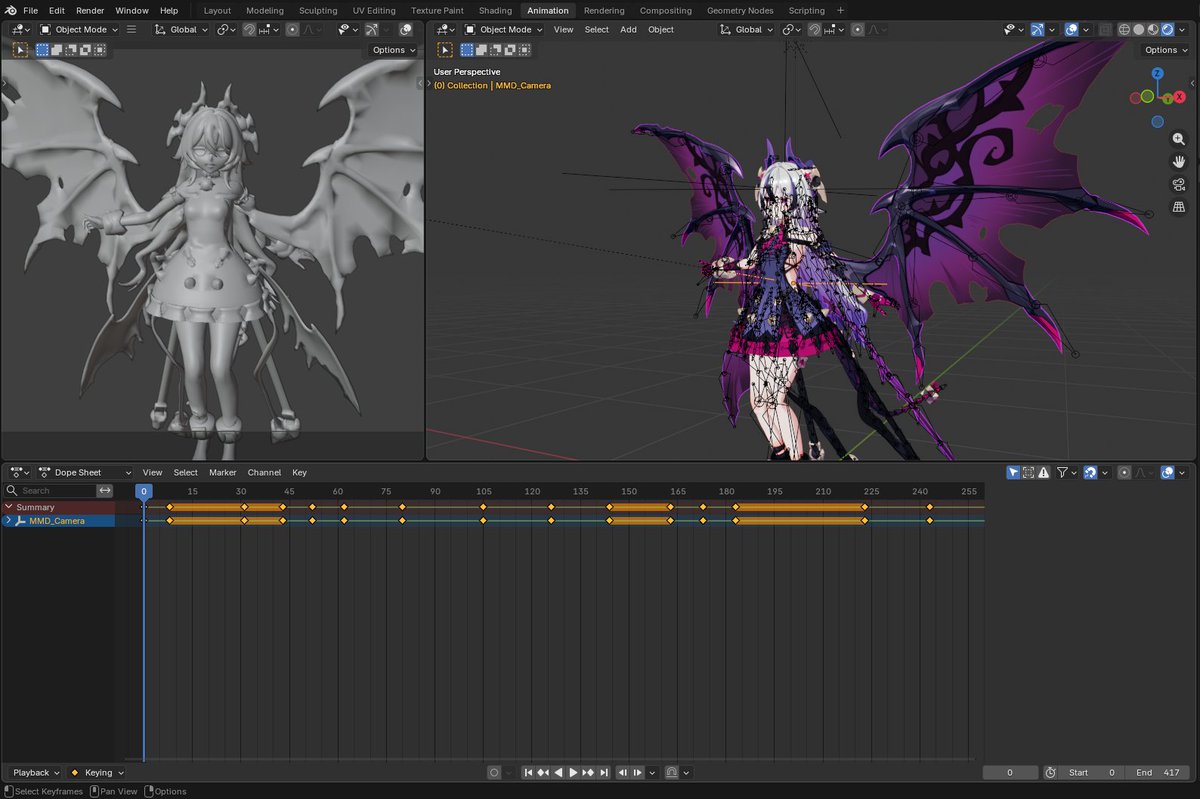
Task: Click the End frame field 417
Action: pos(1158,772)
